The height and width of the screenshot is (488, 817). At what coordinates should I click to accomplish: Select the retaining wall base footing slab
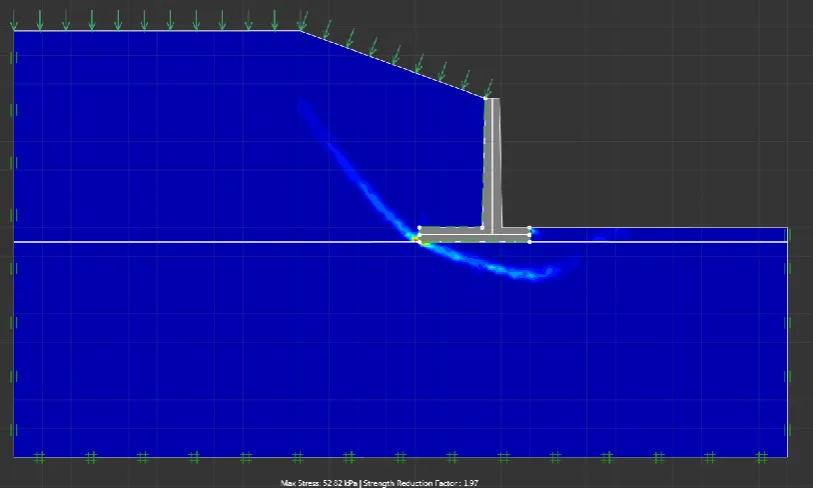474,235
